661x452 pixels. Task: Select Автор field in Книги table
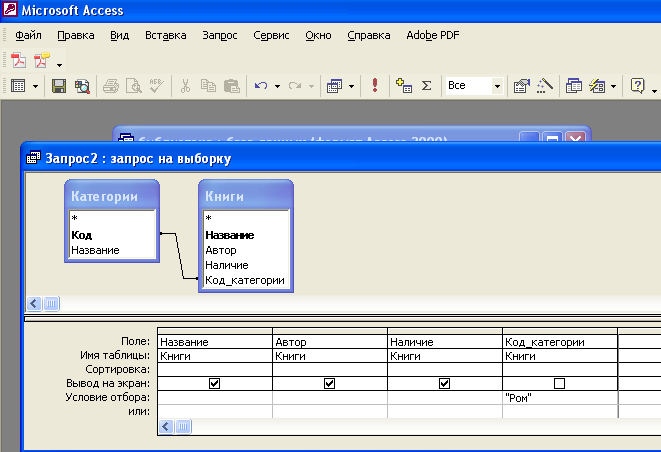[246, 250]
